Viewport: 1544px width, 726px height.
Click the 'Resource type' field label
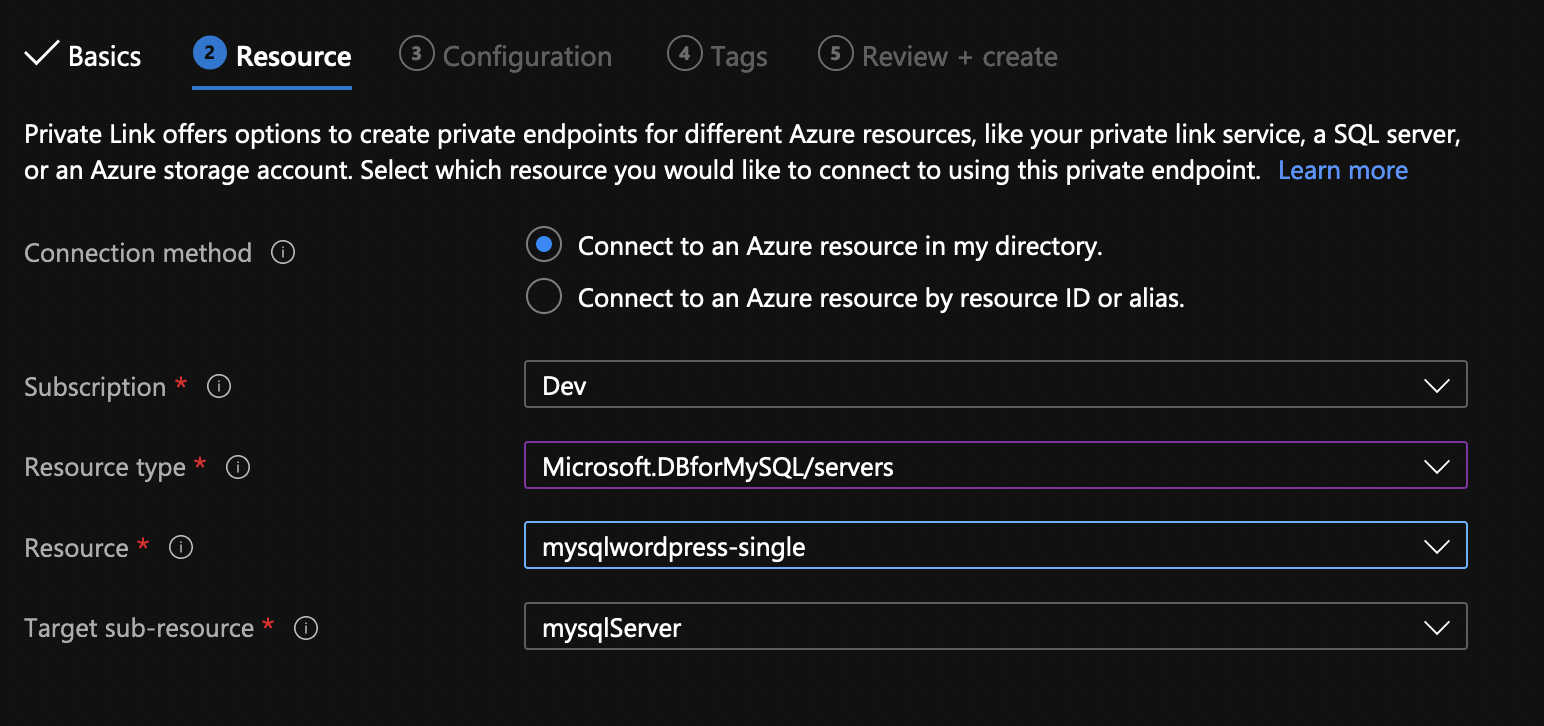tap(105, 467)
